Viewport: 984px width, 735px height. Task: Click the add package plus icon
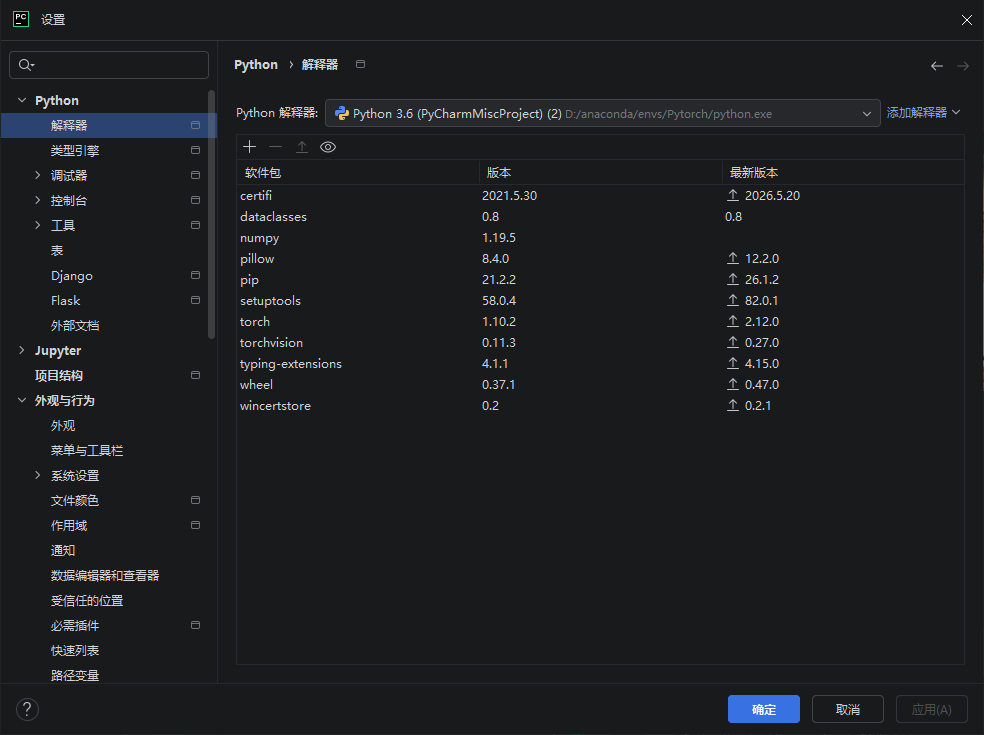coord(249,147)
